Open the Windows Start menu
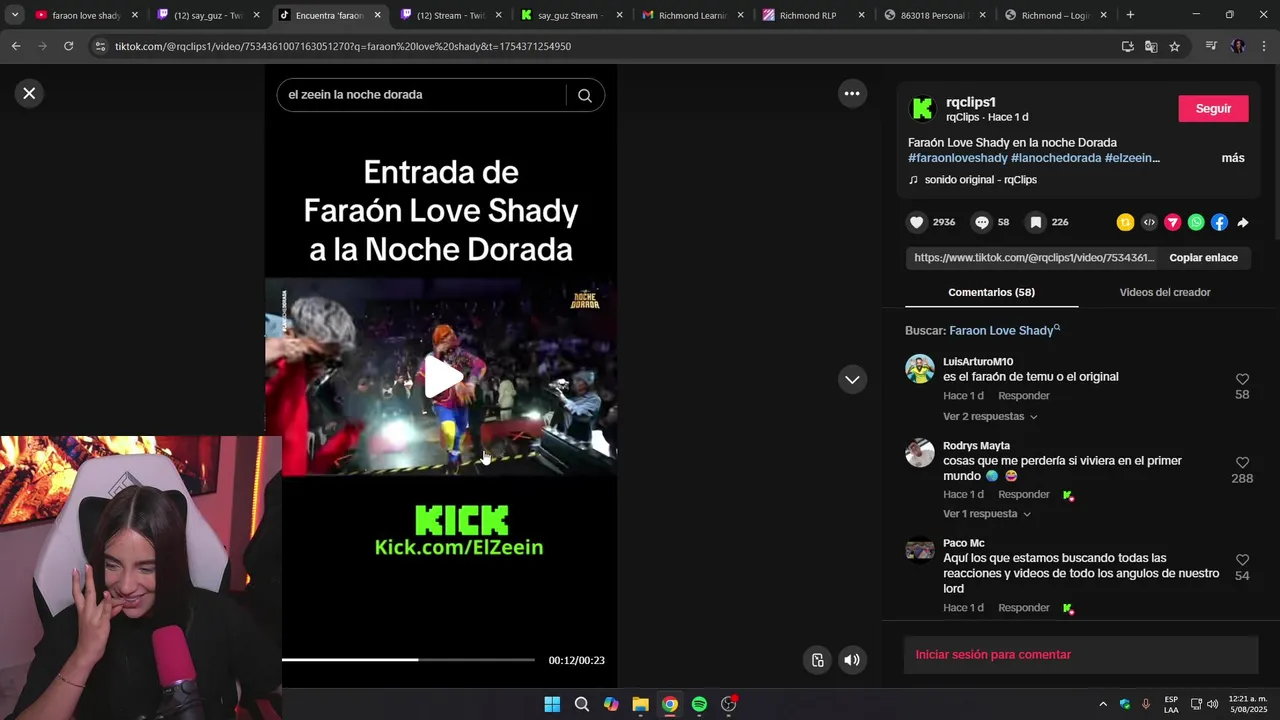Image resolution: width=1280 pixels, height=720 pixels. point(552,704)
